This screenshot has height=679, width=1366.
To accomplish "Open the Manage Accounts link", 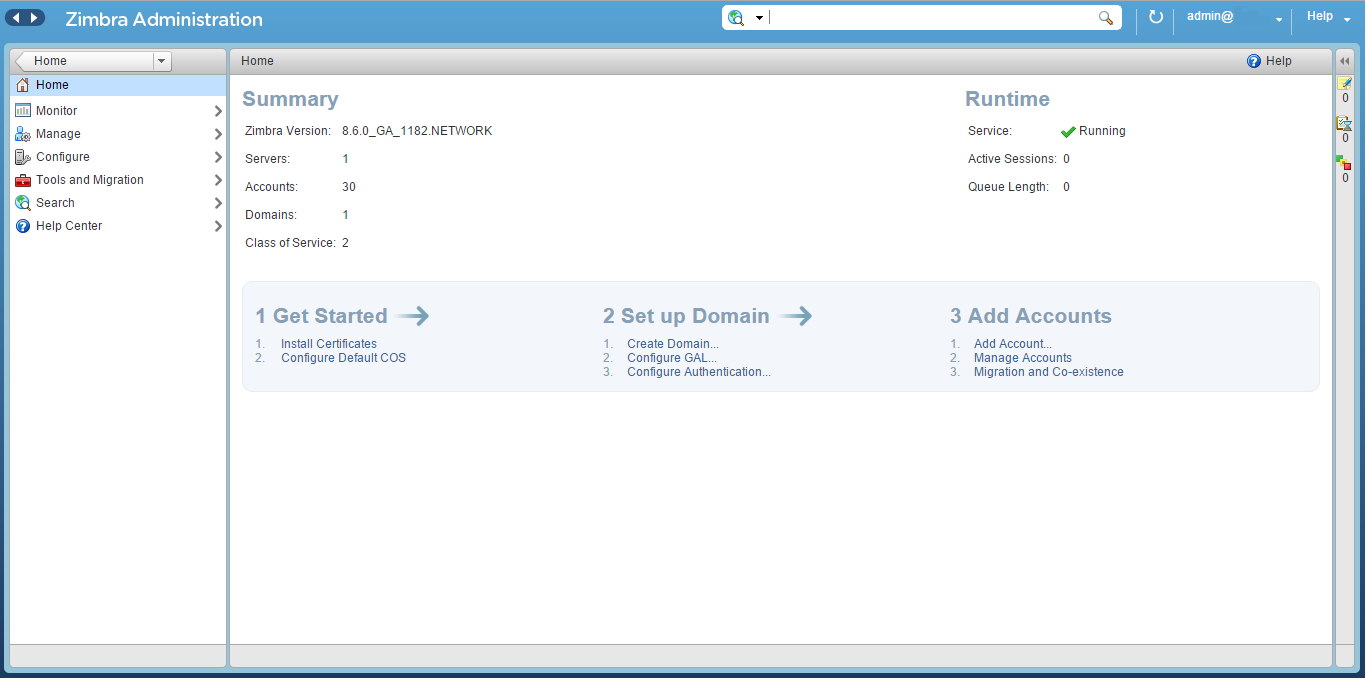I will 1023,358.
